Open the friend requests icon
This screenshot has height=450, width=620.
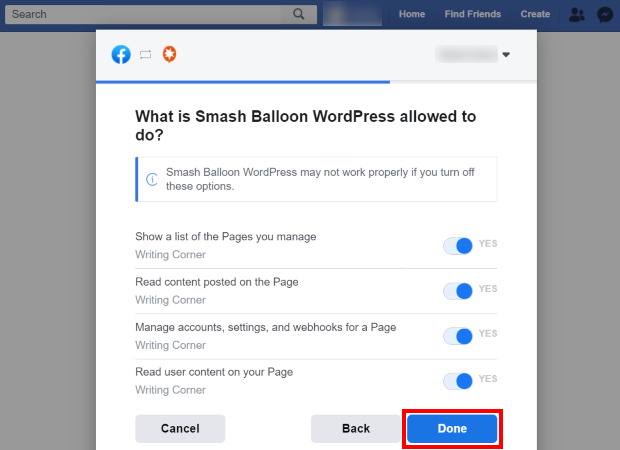coord(577,15)
